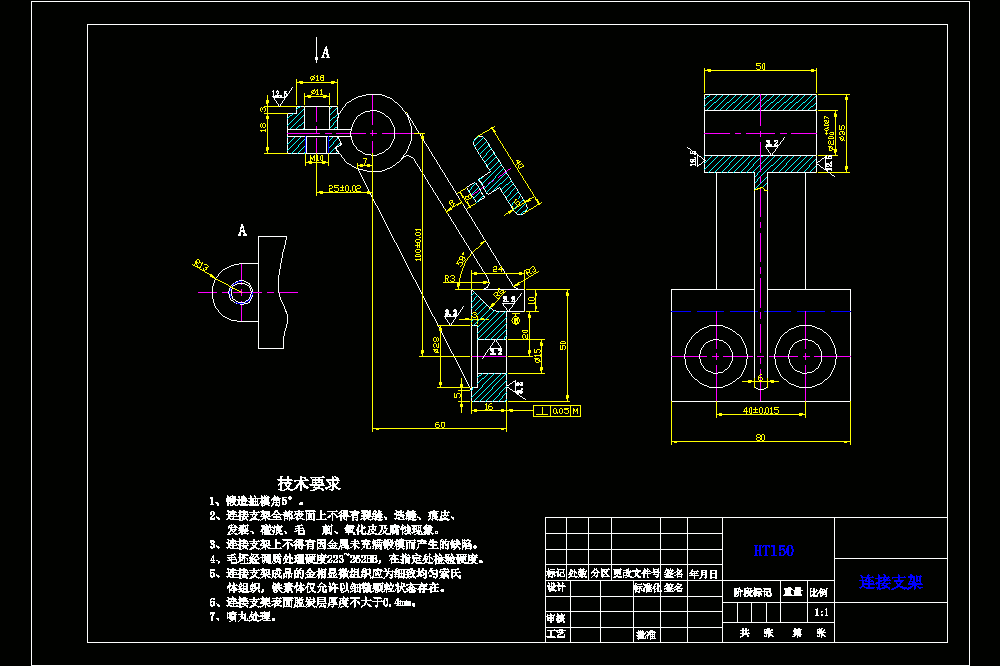
Task: Click the 审核 title block label
Action: [x=555, y=618]
